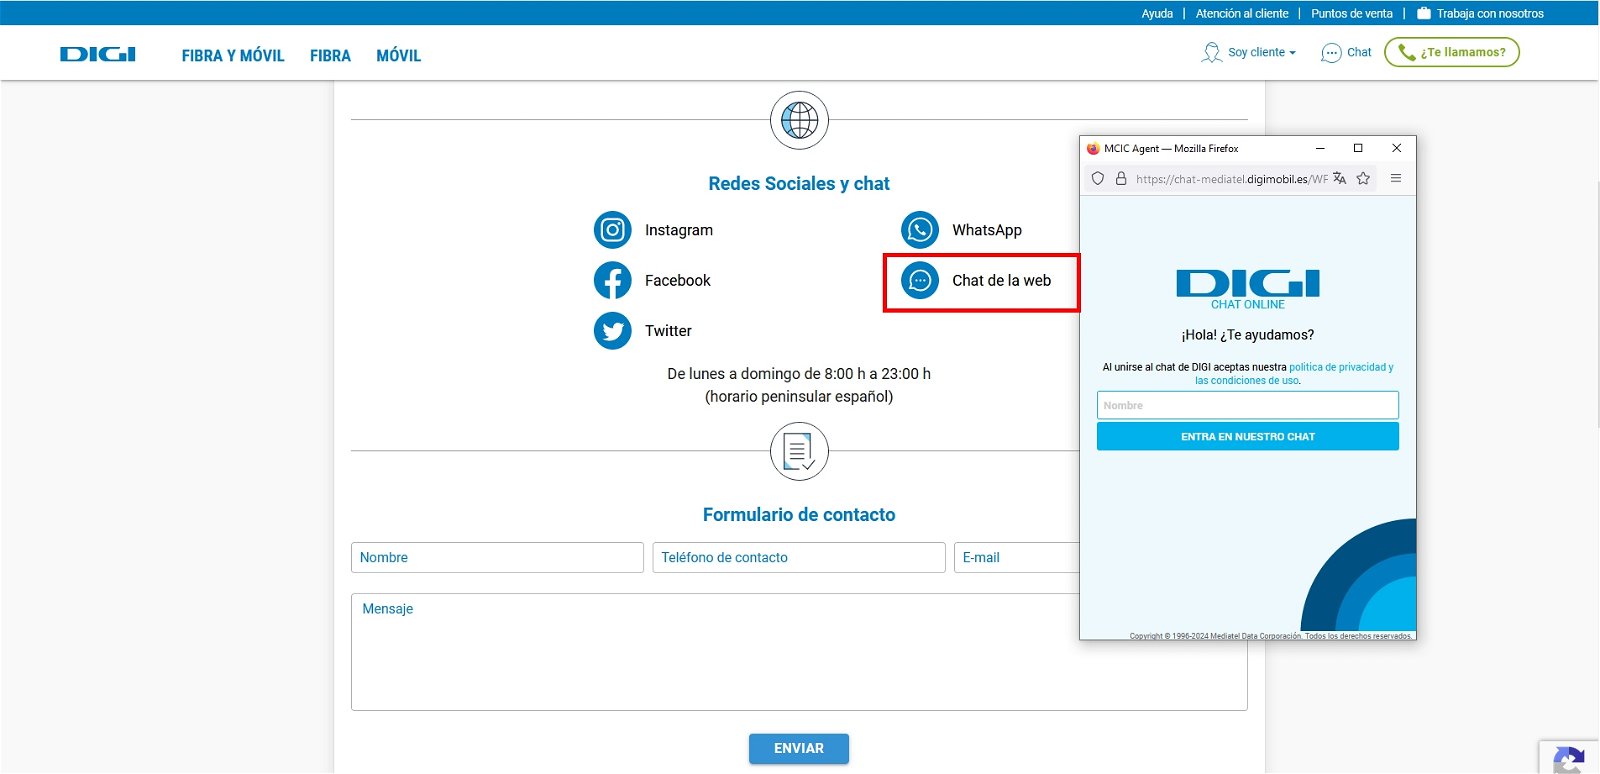Open the Facebook social icon
This screenshot has height=774, width=1600.
[x=613, y=280]
